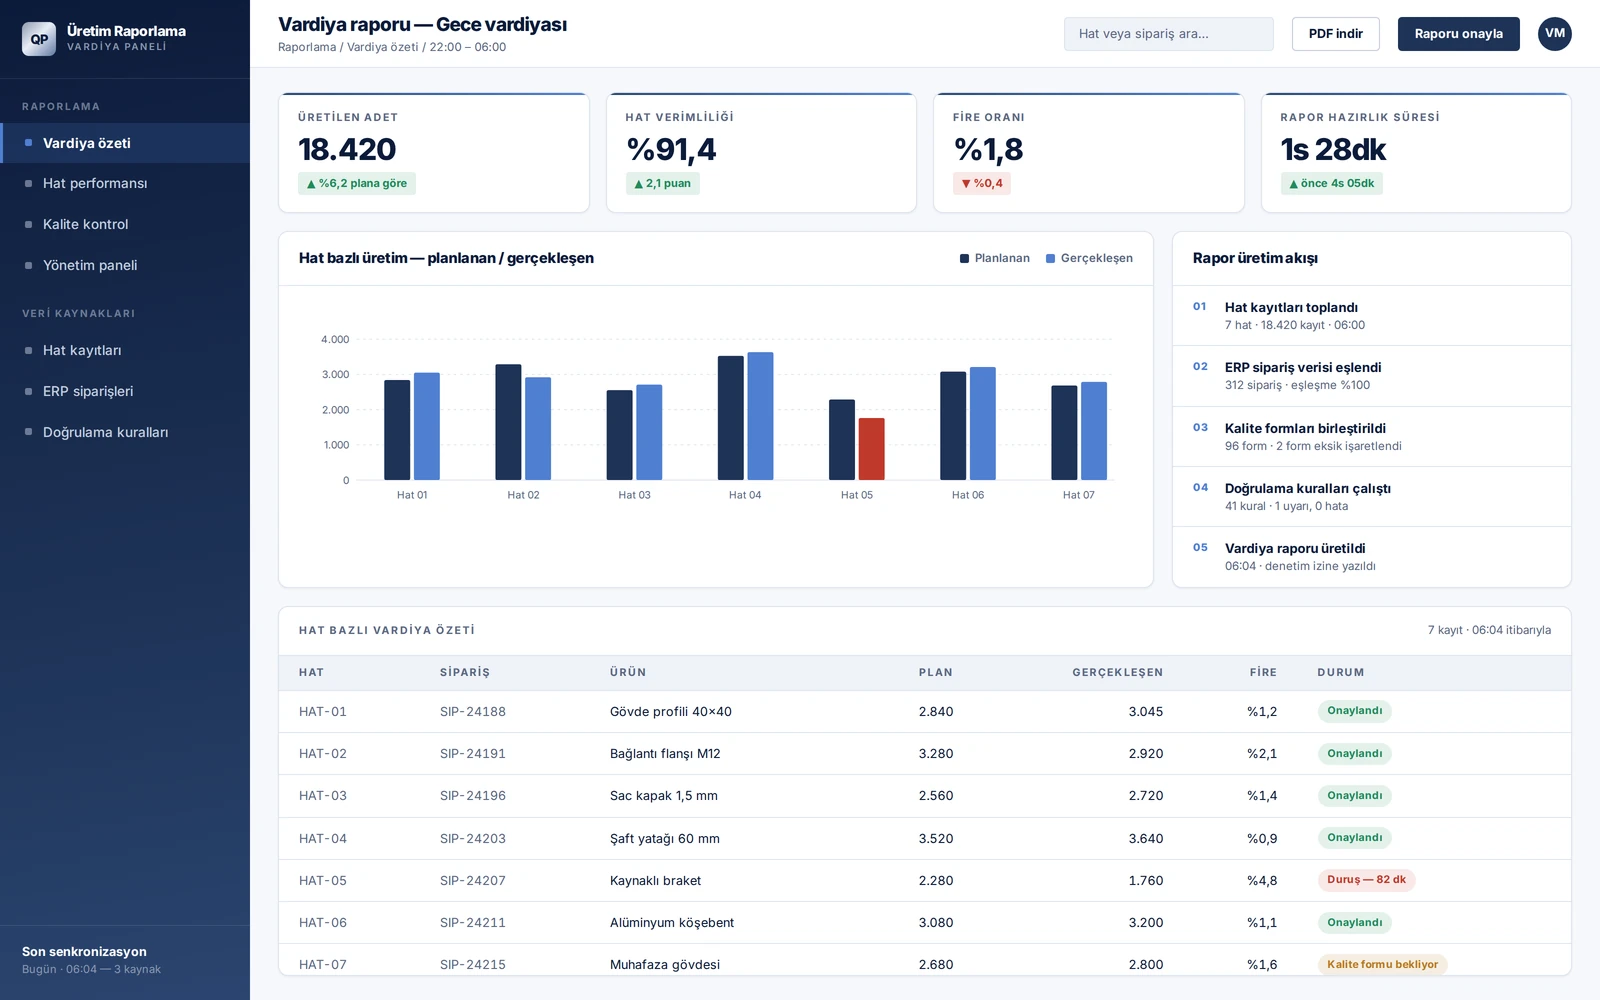Click the Hat 04 Gerçekleşen bar
1600x1000 pixels.
click(x=760, y=416)
